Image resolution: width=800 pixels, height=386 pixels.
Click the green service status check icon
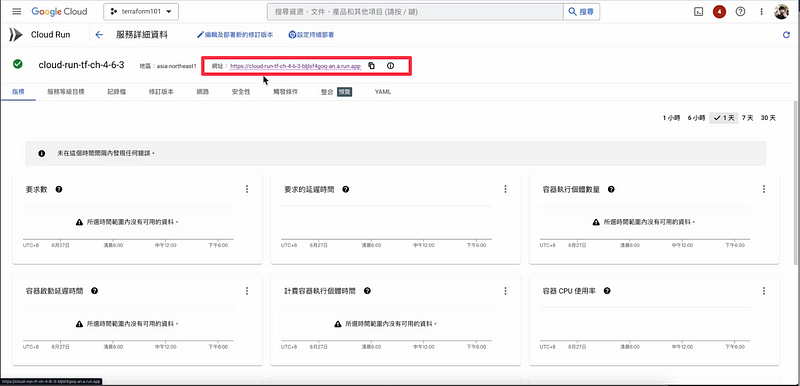(x=18, y=64)
